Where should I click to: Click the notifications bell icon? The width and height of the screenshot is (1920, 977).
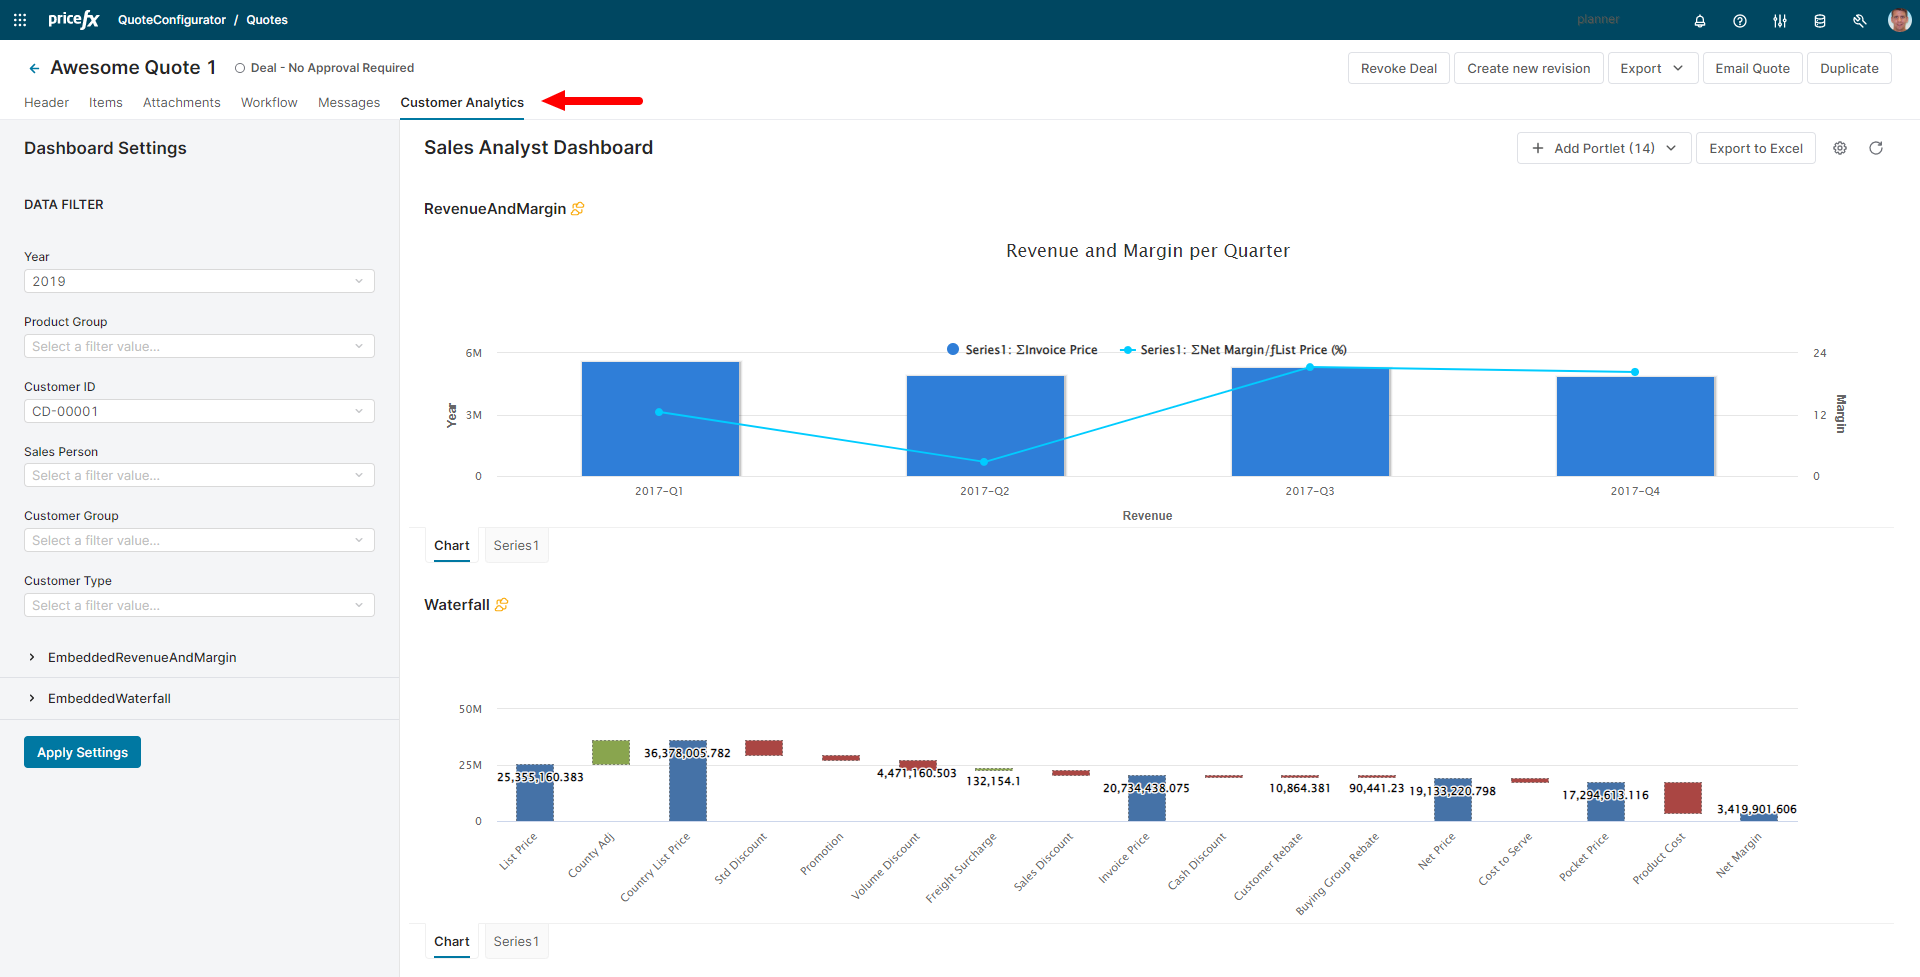click(1700, 21)
